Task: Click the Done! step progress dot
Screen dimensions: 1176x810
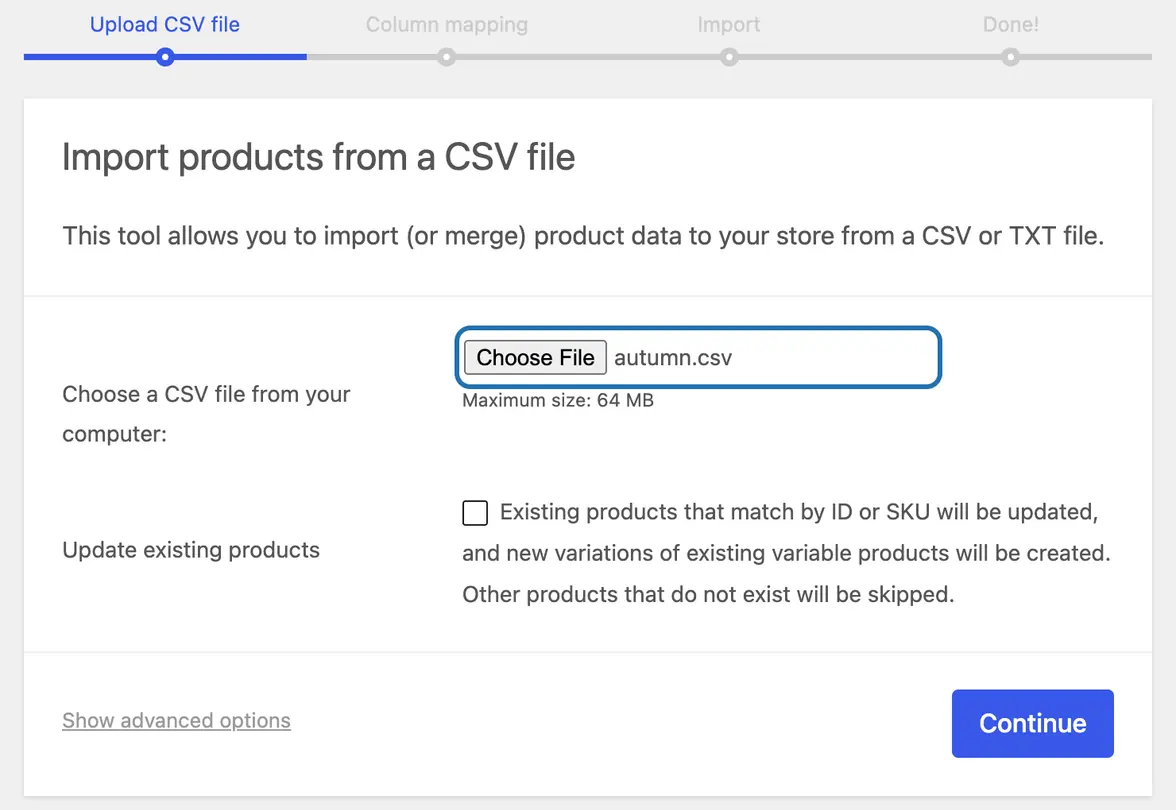Action: 1011,57
